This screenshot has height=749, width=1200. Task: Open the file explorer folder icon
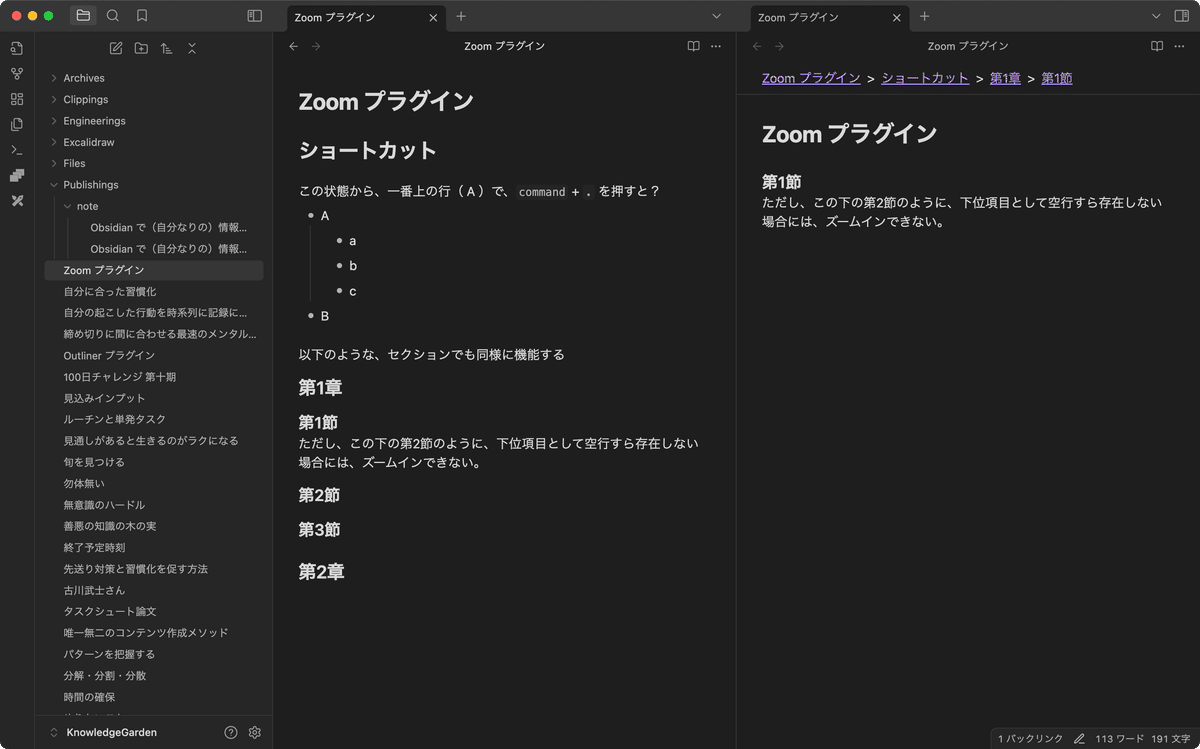coord(83,16)
